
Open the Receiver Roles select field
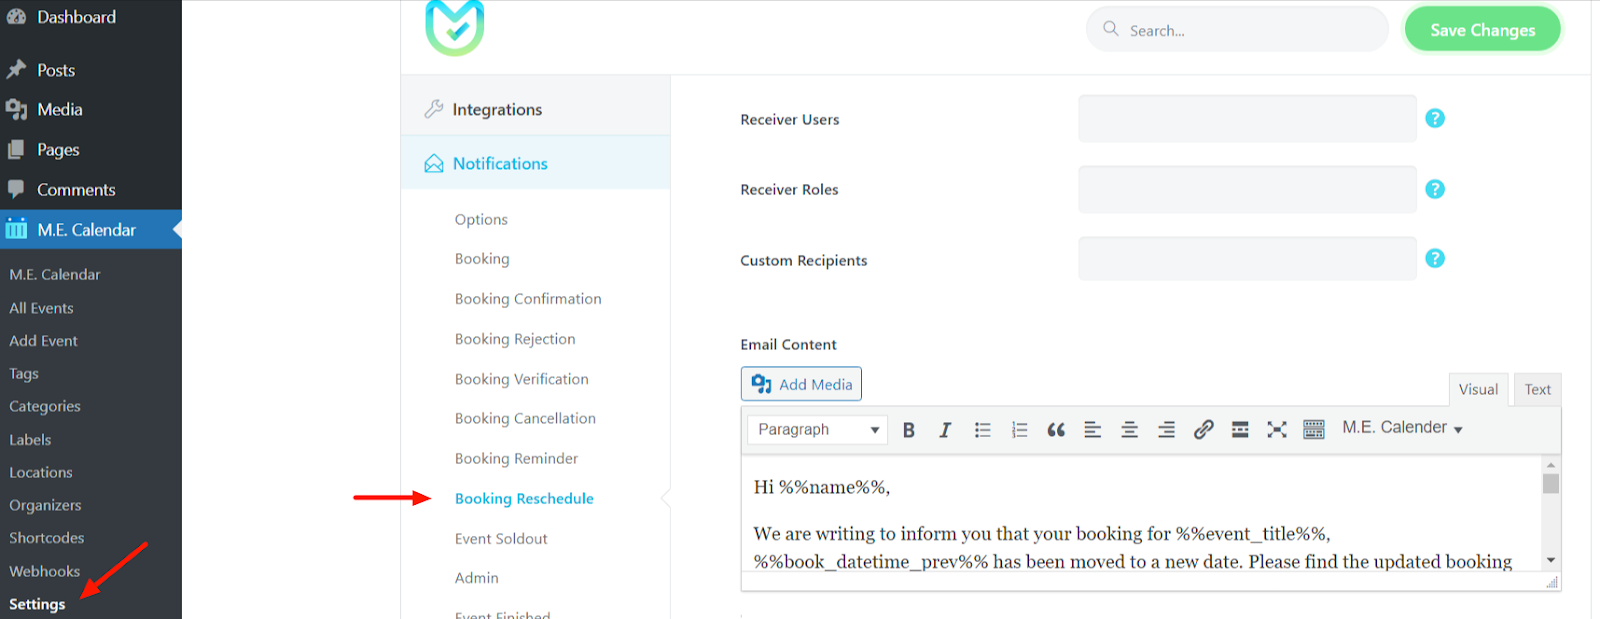point(1247,189)
